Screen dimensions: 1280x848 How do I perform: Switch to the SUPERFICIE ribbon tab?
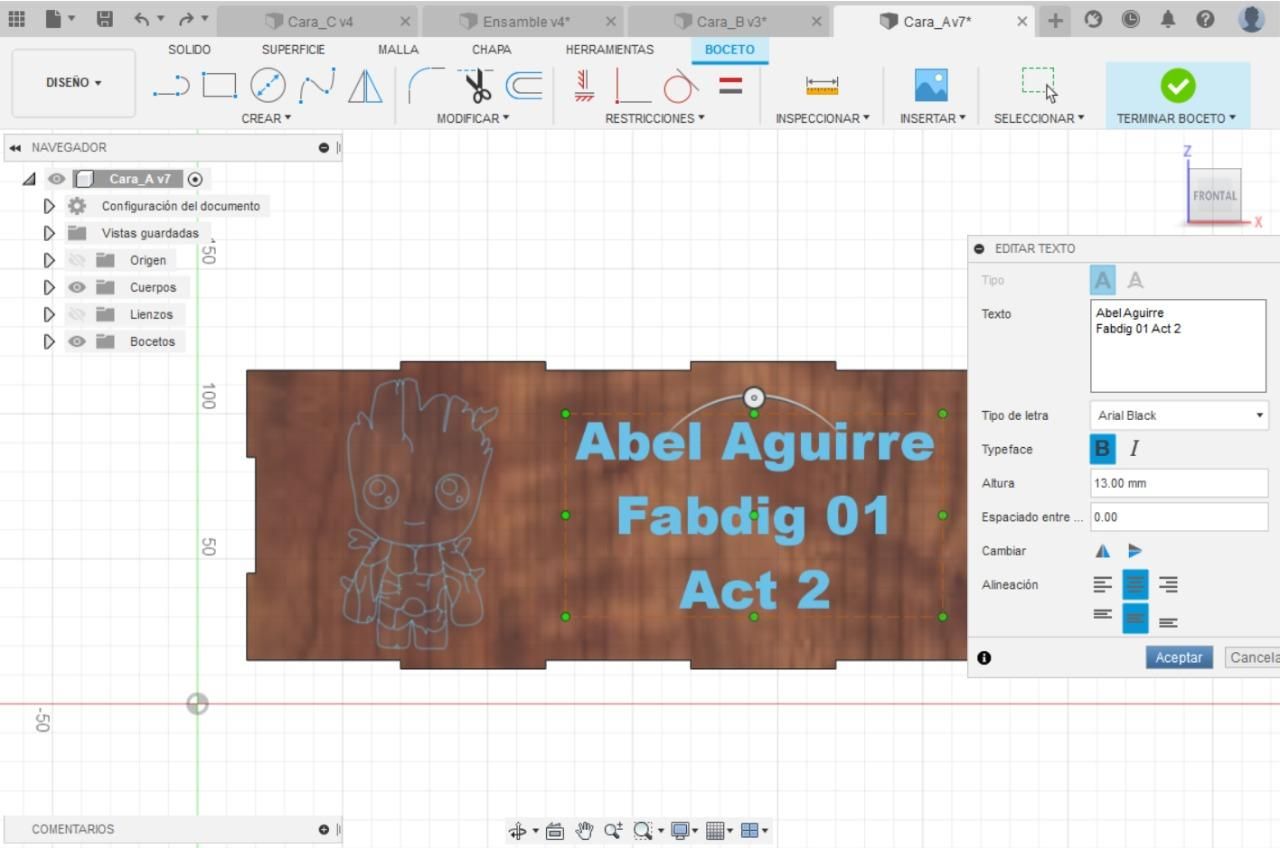point(293,49)
